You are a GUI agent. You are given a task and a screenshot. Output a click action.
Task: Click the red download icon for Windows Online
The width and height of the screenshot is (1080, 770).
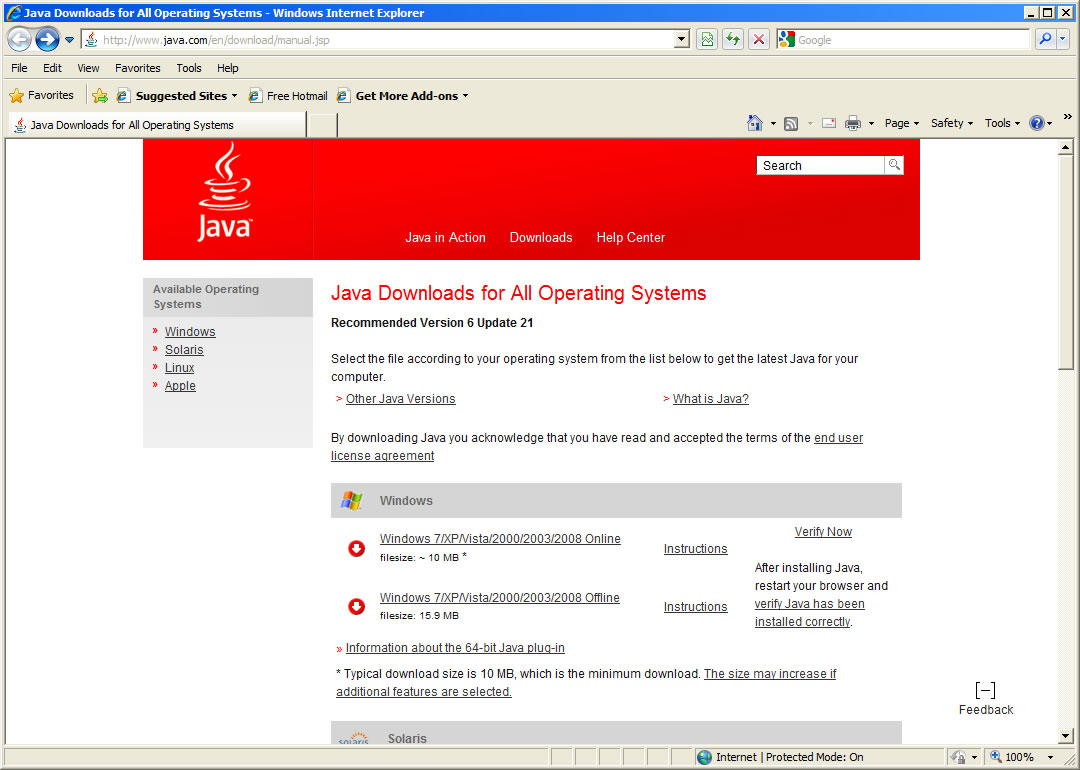pos(356,548)
